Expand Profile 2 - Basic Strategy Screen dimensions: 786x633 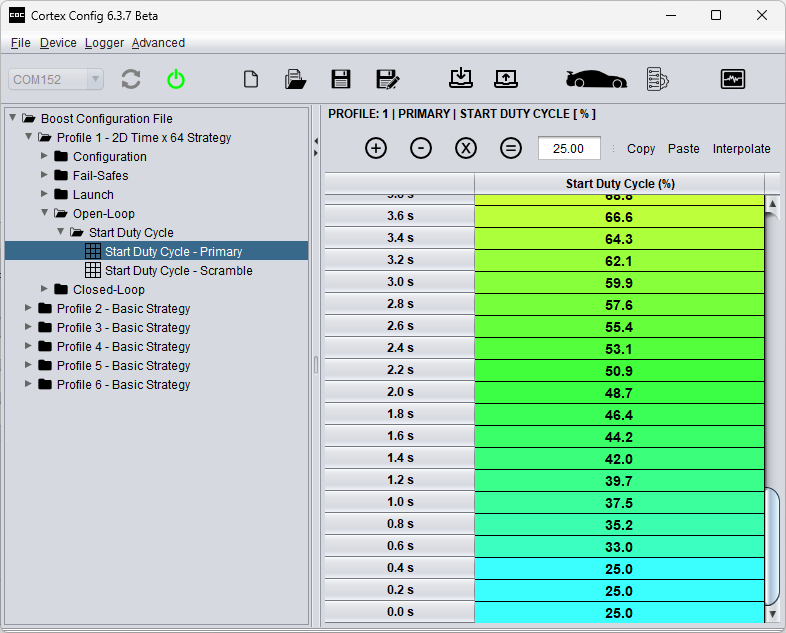pos(28,309)
